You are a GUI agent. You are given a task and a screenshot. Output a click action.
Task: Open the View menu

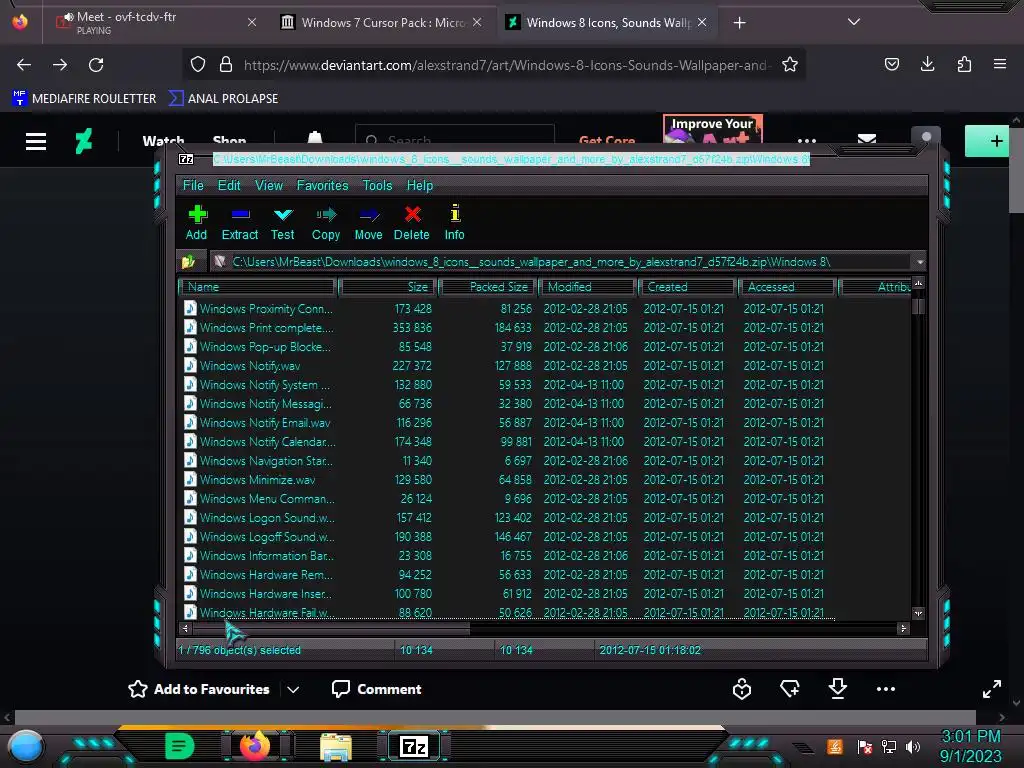click(269, 185)
